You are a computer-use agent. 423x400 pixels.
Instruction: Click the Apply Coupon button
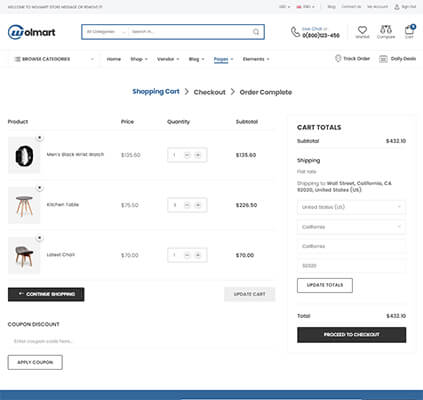pyautogui.click(x=35, y=362)
